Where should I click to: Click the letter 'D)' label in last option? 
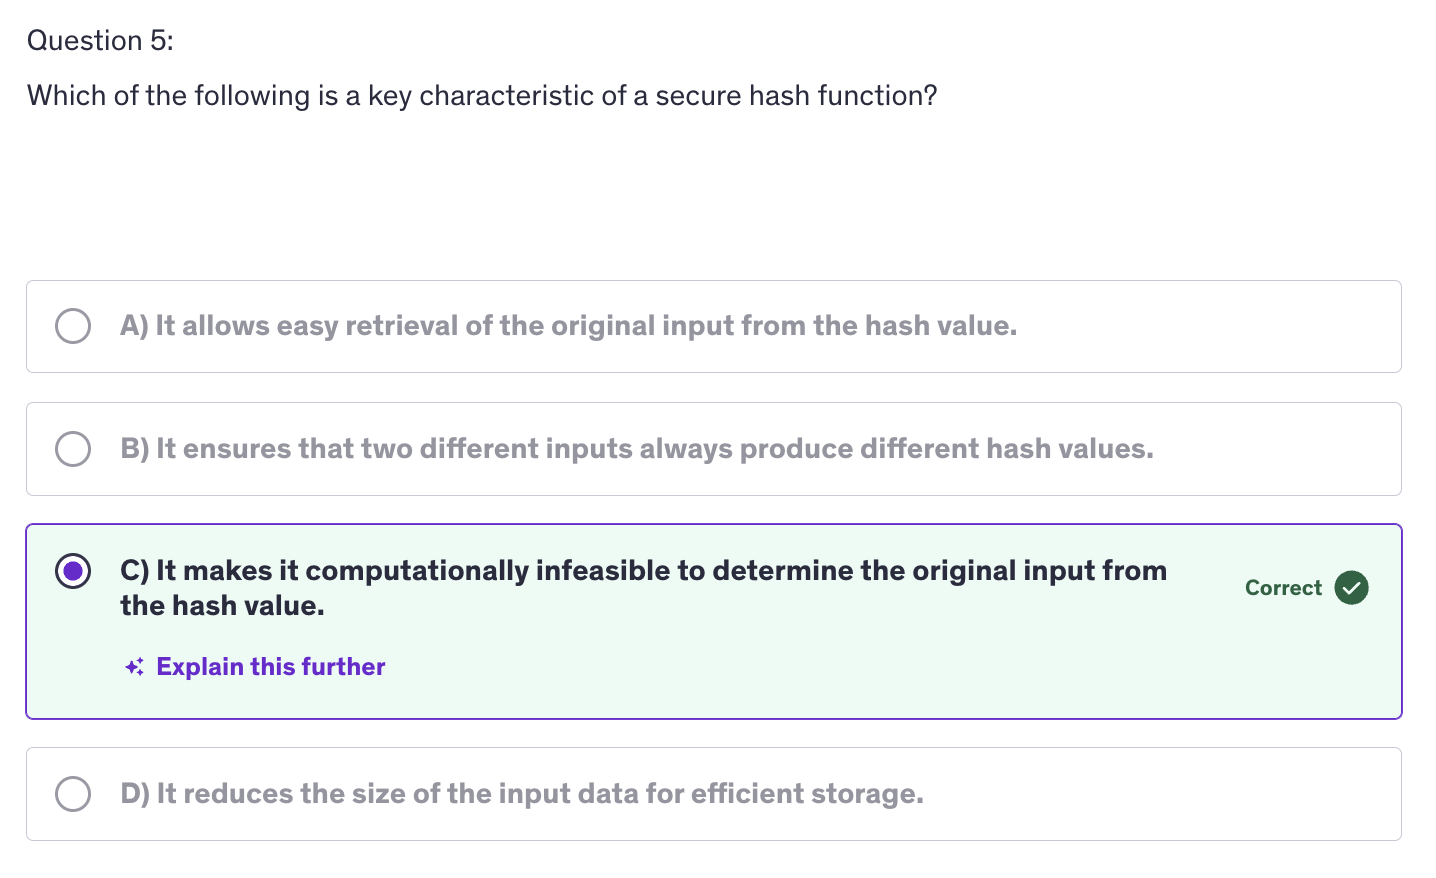click(135, 794)
